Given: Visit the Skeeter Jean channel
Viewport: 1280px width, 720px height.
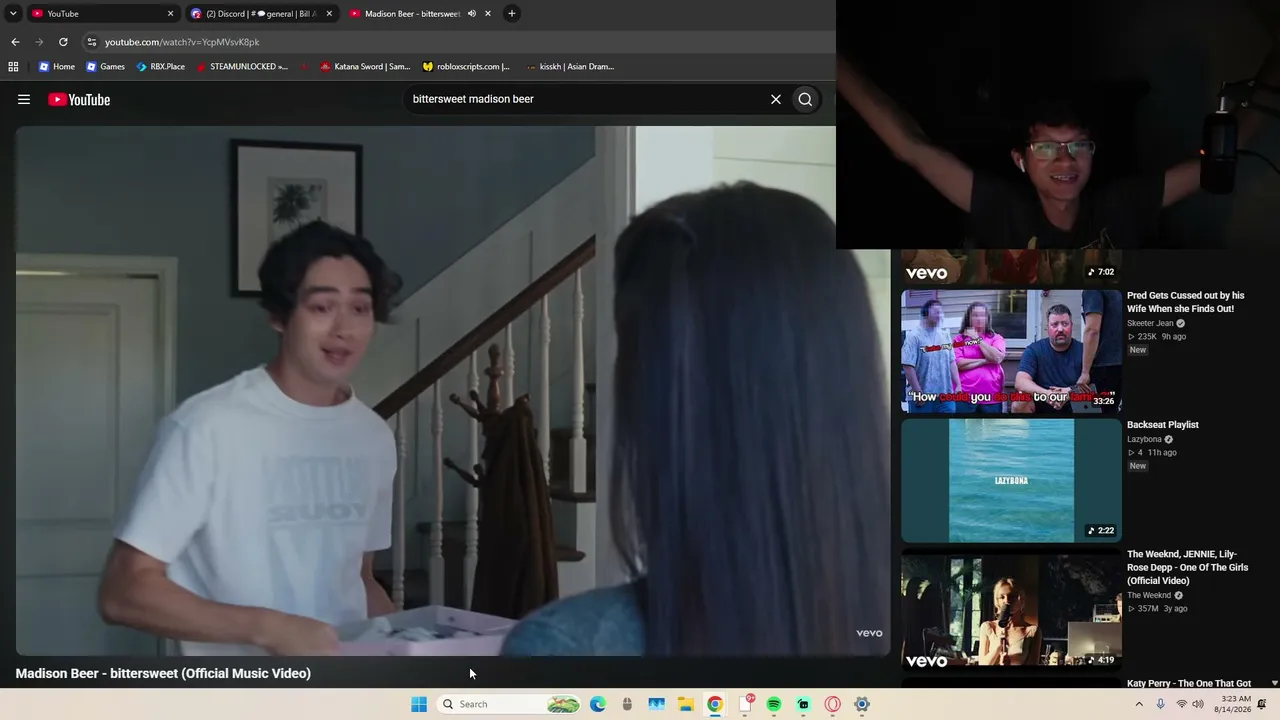Looking at the screenshot, I should [1150, 323].
